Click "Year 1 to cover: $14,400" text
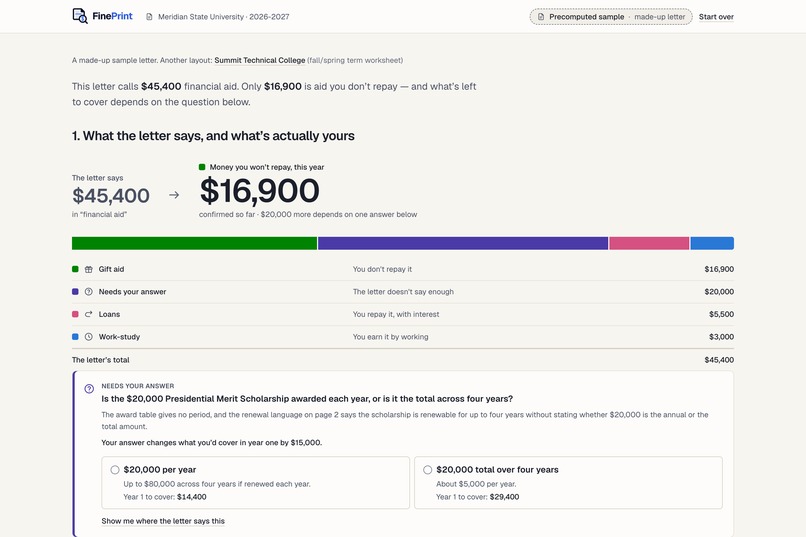This screenshot has height=537, width=806. (164, 497)
